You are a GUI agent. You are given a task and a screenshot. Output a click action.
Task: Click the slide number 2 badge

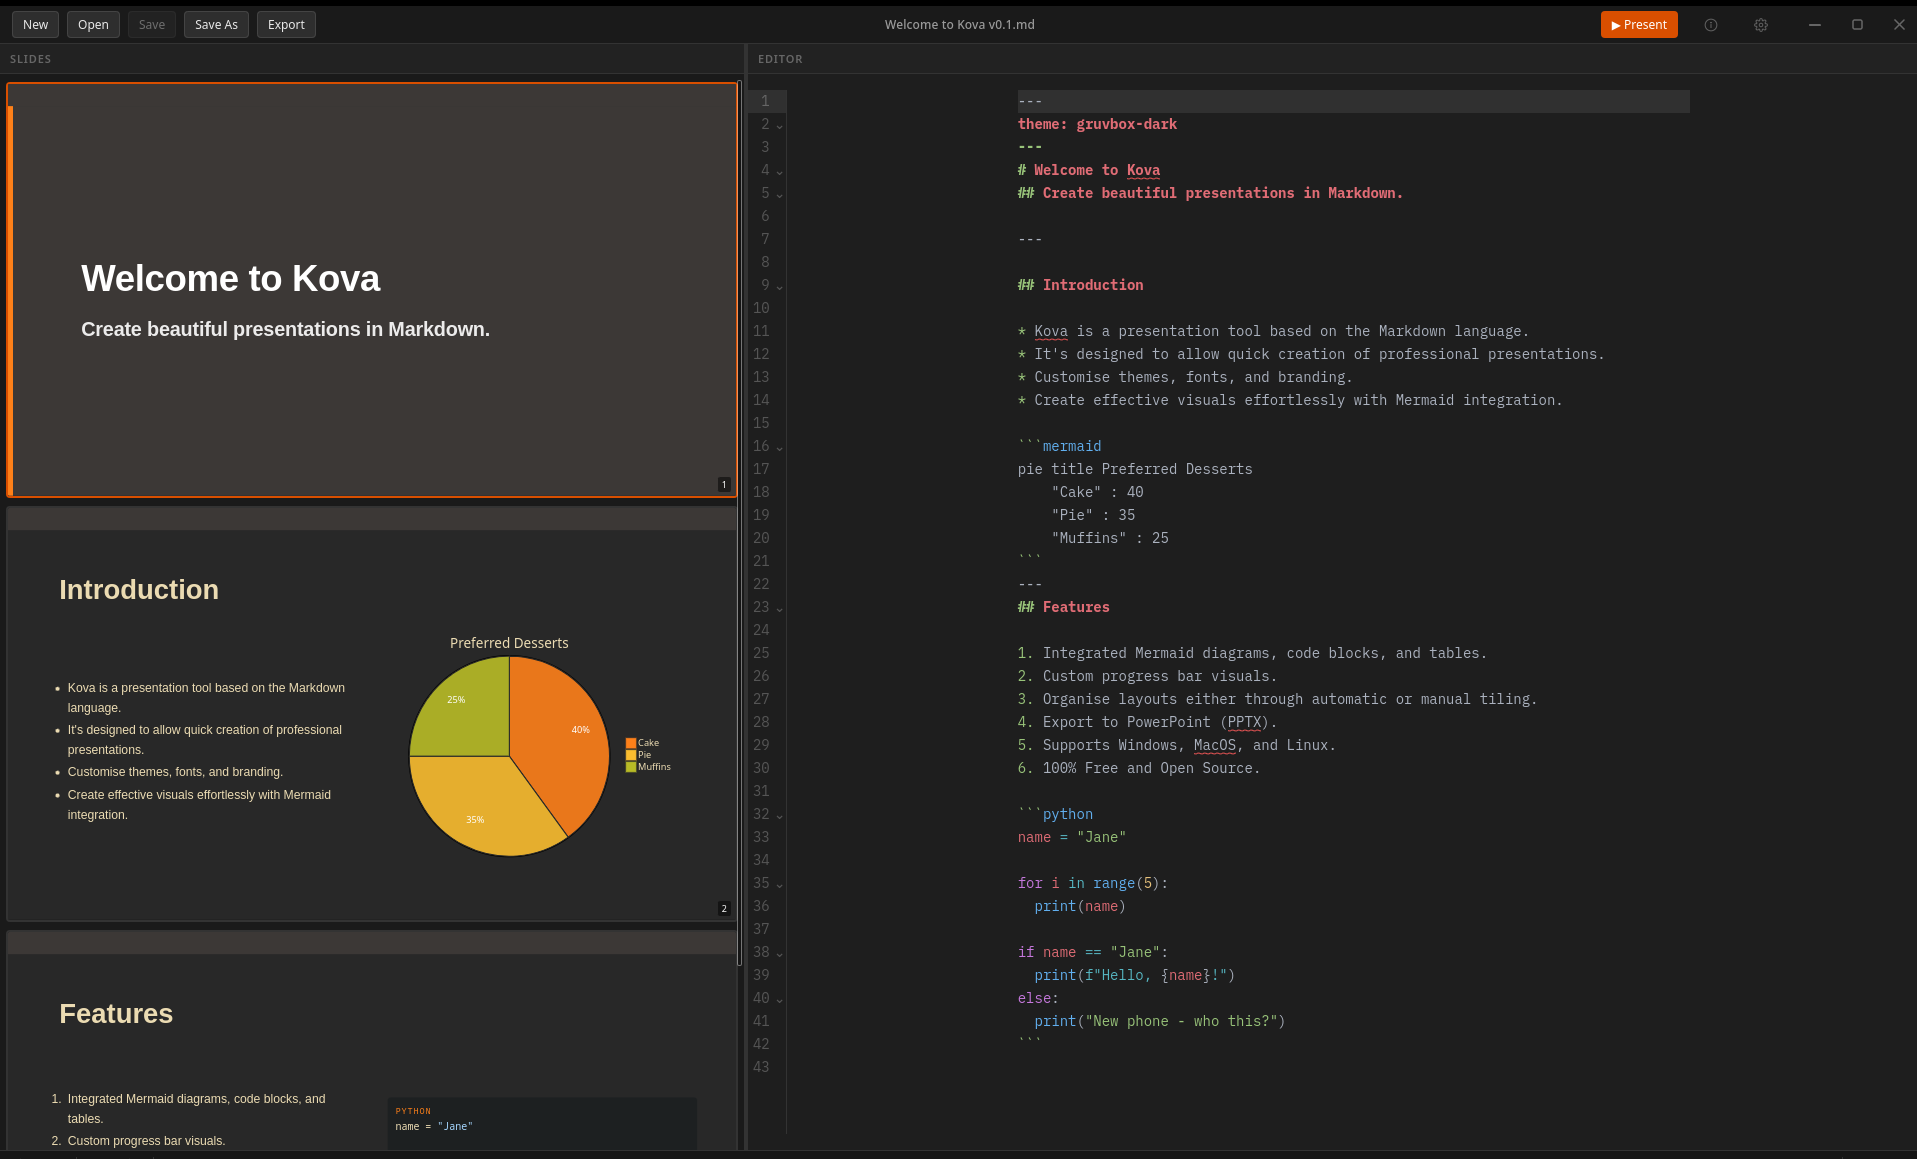tap(724, 909)
